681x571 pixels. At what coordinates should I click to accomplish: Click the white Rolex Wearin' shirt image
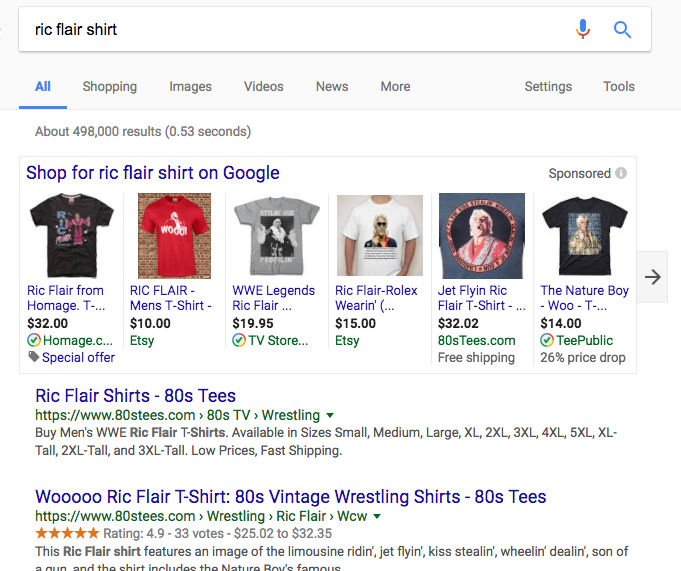pyautogui.click(x=380, y=235)
